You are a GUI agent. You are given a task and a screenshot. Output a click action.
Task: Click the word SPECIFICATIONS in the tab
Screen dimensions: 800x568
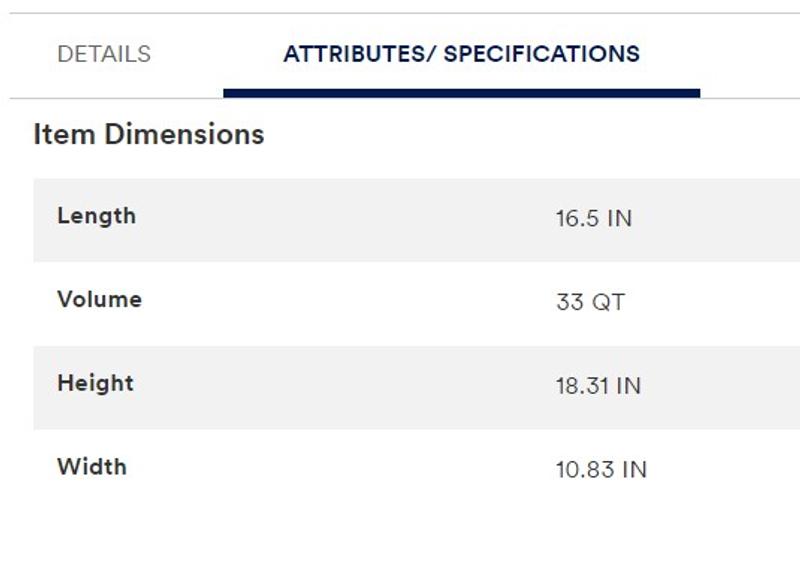(x=541, y=54)
